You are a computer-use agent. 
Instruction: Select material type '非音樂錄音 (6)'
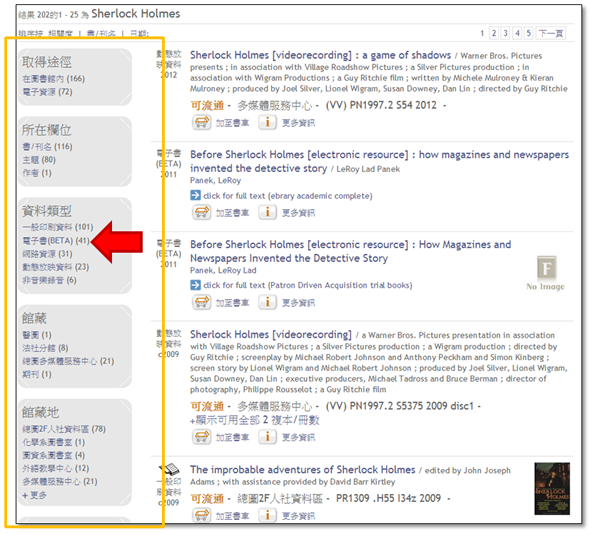pyautogui.click(x=49, y=280)
